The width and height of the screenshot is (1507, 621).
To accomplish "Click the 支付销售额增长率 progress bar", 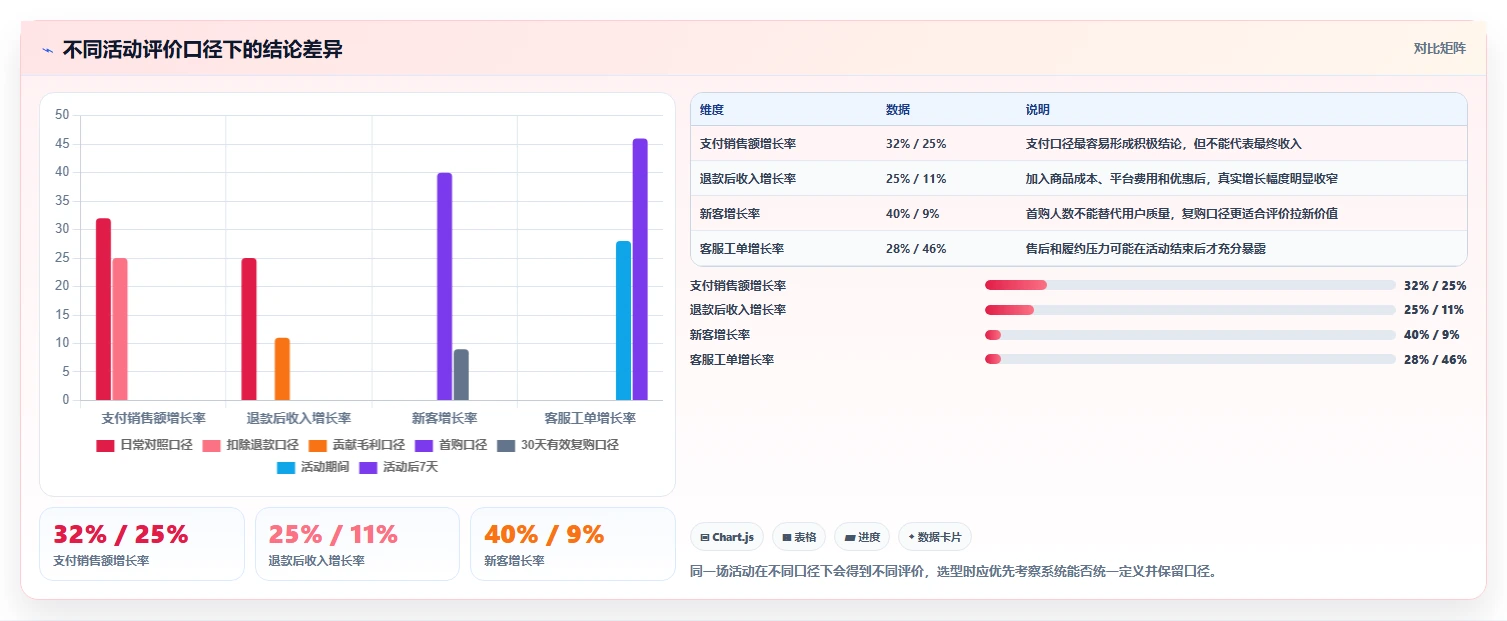I will tap(1190, 285).
